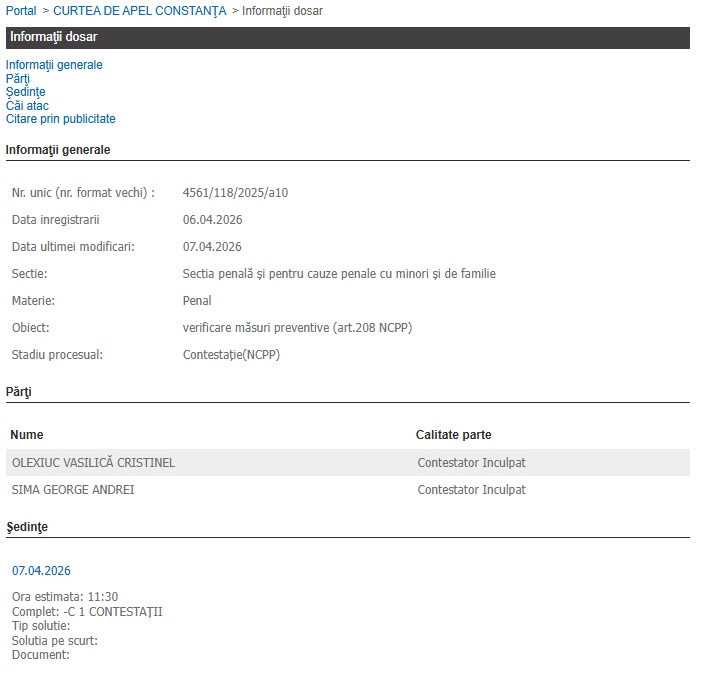Select the OLEXIUC VASILICĂ CRISTINEL party row
703x677 pixels.
click(x=93, y=463)
